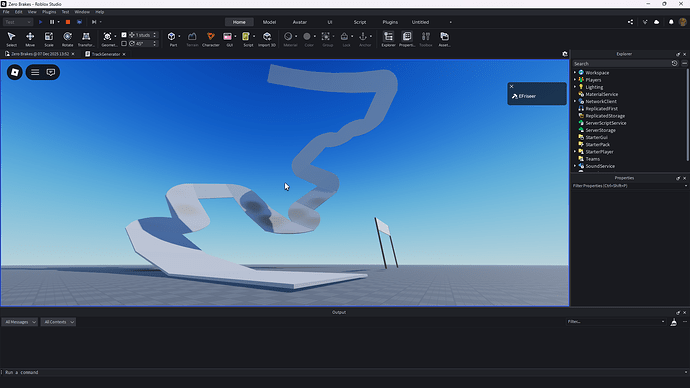Viewport: 690px width, 388px height.
Task: Switch to the Avatar ribbon tab
Action: tap(300, 22)
